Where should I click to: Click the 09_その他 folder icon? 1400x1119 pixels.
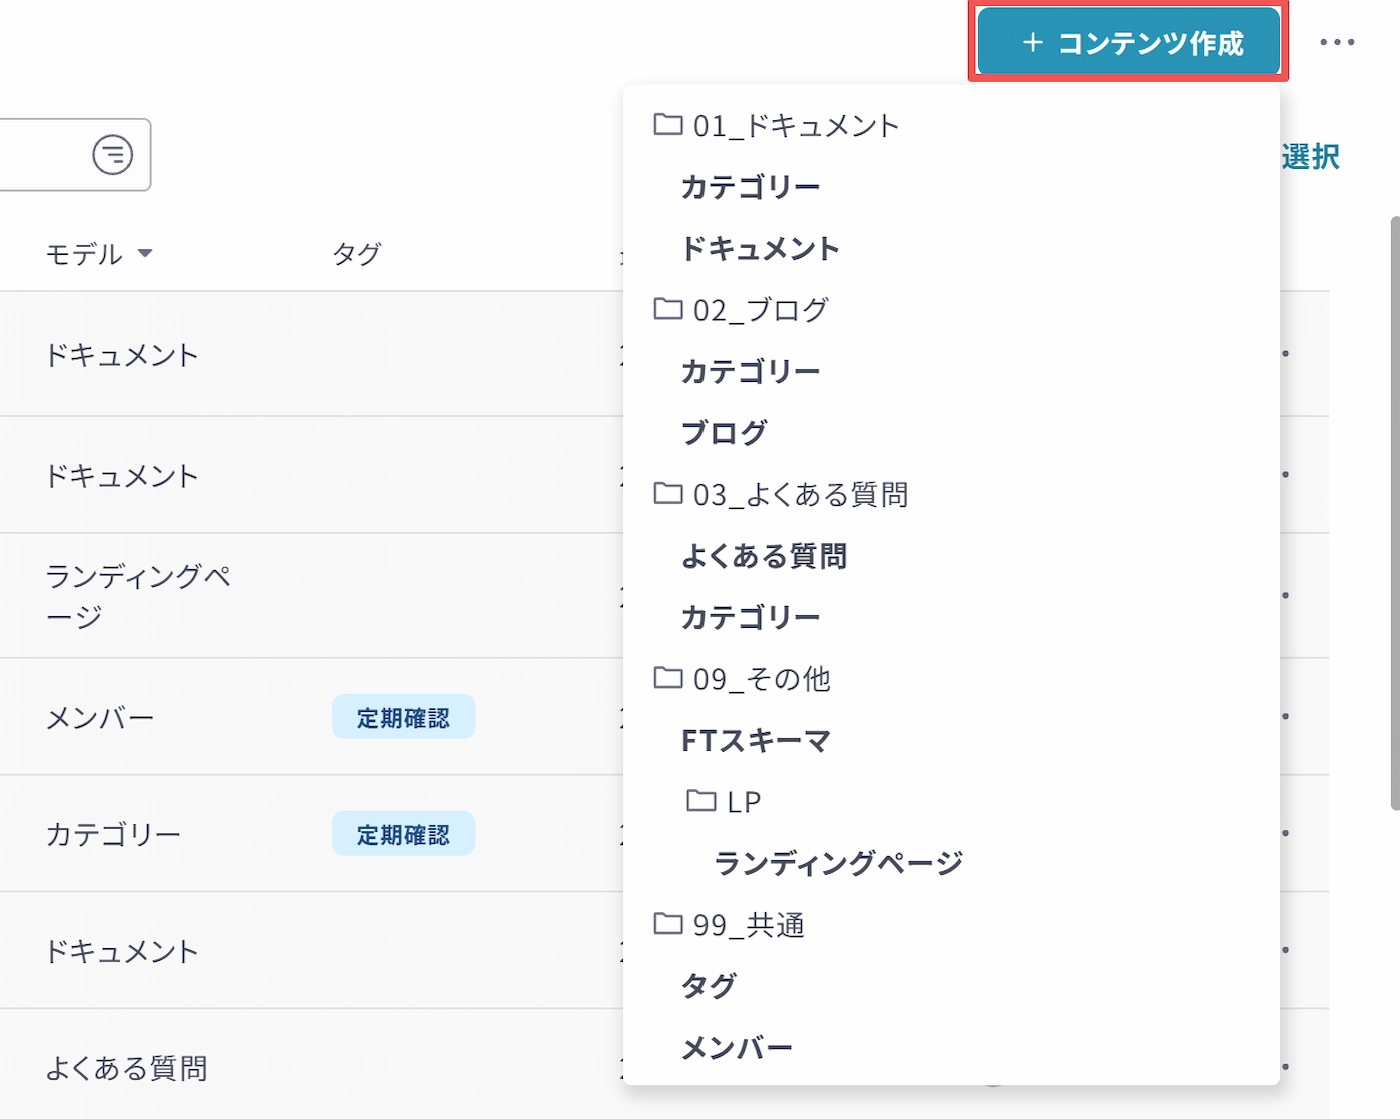point(667,679)
